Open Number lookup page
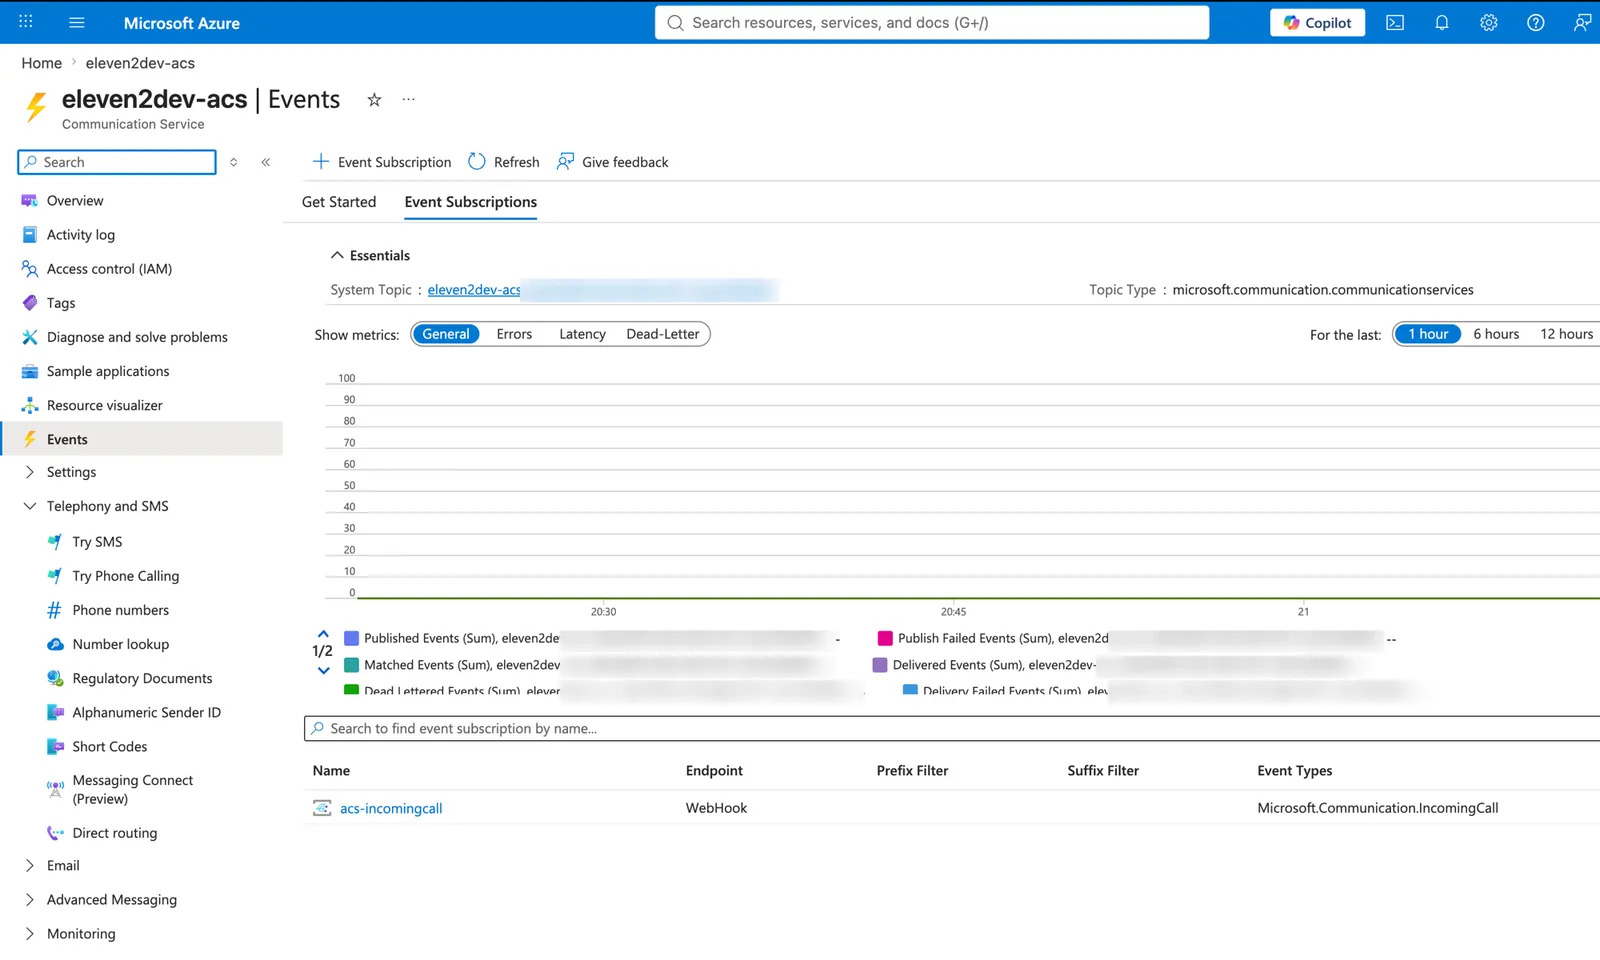 pyautogui.click(x=120, y=644)
